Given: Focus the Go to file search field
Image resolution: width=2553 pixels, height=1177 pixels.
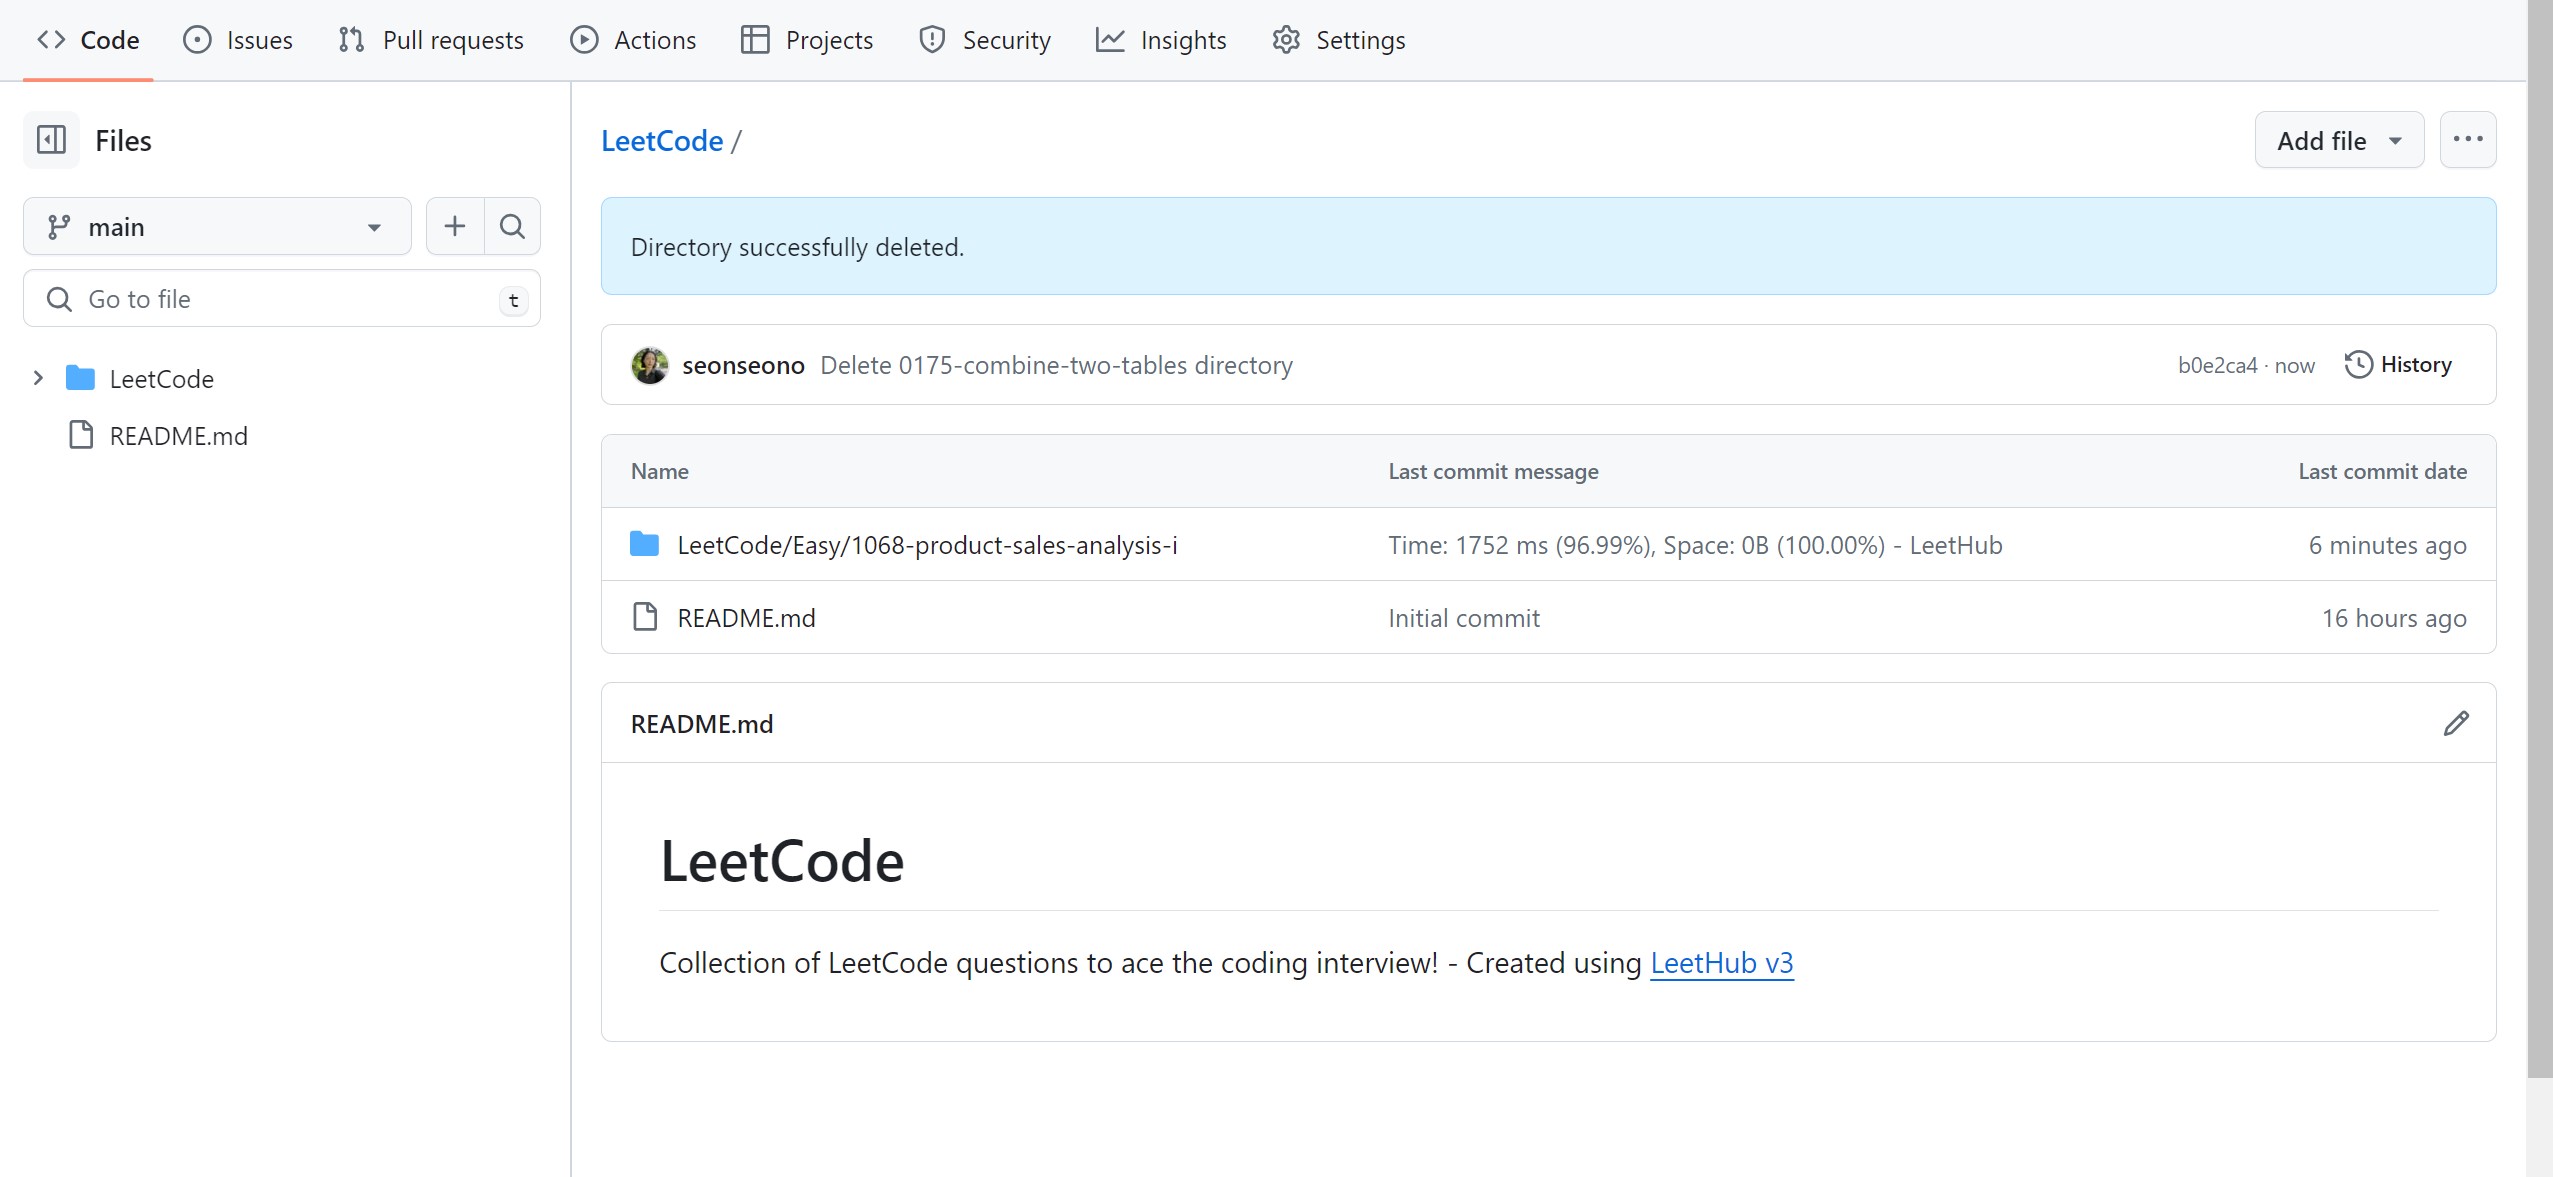Looking at the screenshot, I should point(280,299).
